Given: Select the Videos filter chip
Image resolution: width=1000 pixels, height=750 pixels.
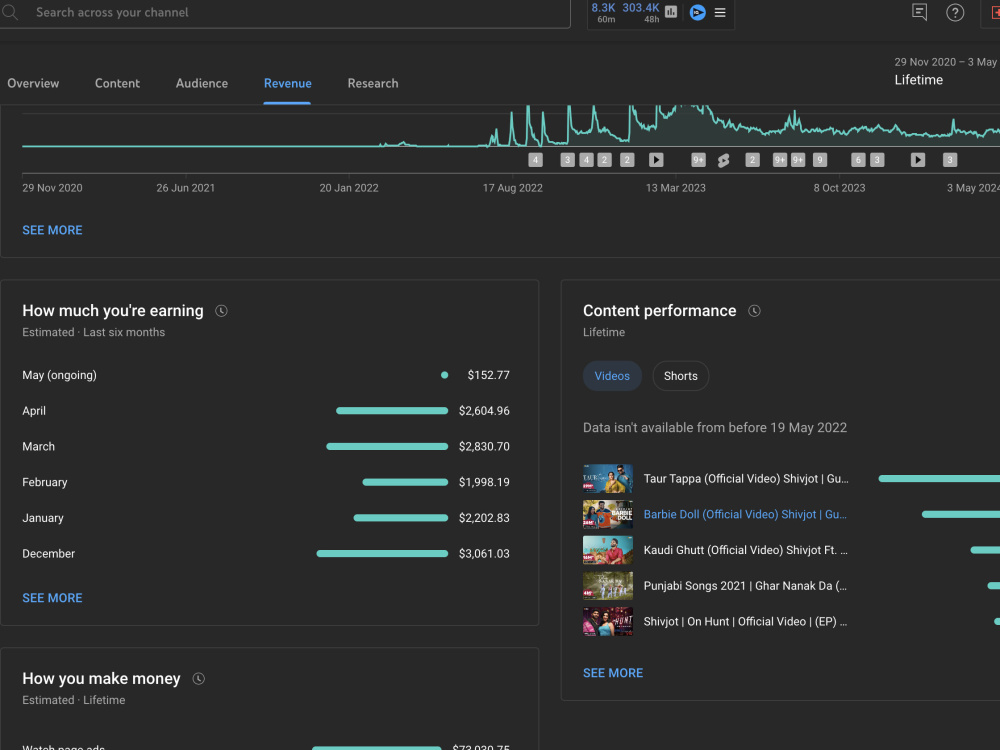Looking at the screenshot, I should (612, 376).
